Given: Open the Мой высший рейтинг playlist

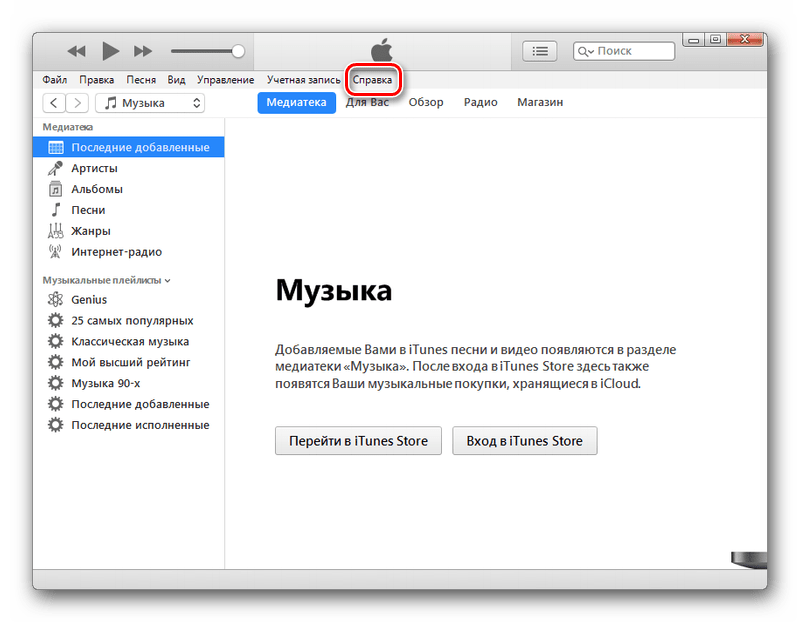Looking at the screenshot, I should click(x=129, y=362).
